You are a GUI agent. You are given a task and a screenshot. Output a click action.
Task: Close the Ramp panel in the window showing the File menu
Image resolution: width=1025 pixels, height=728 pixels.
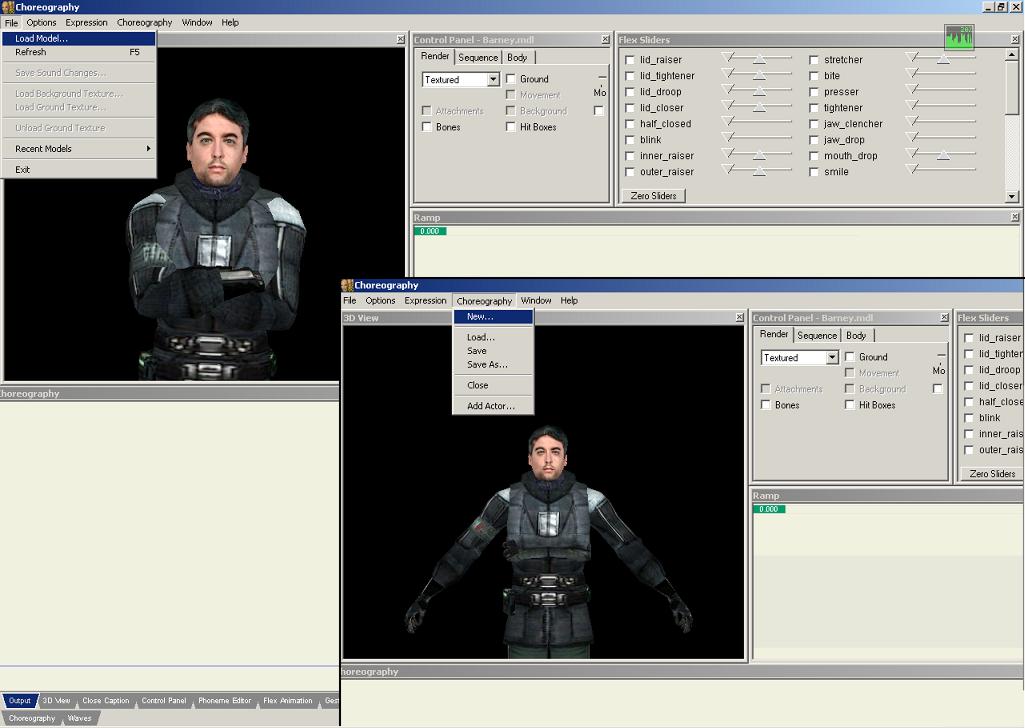tap(1015, 217)
